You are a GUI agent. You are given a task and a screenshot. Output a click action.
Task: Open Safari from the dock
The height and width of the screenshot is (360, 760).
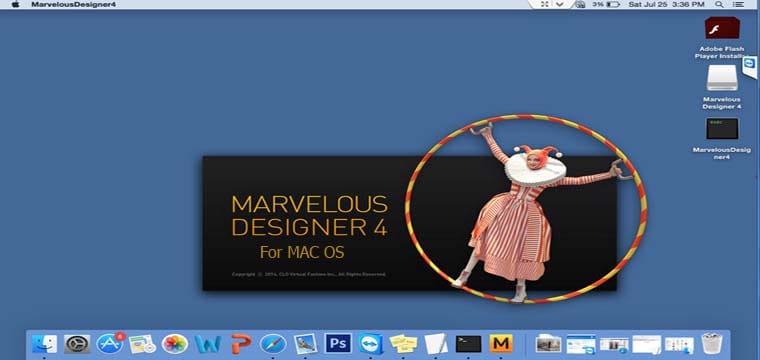tap(273, 344)
